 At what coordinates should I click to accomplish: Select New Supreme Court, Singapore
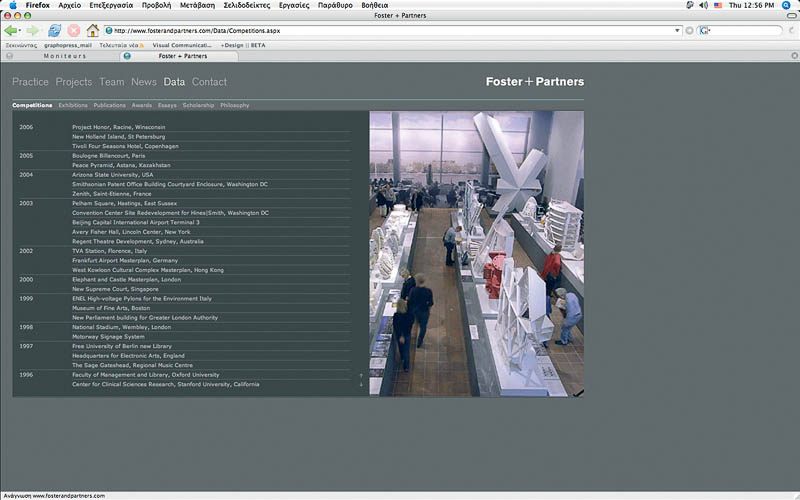click(x=115, y=289)
